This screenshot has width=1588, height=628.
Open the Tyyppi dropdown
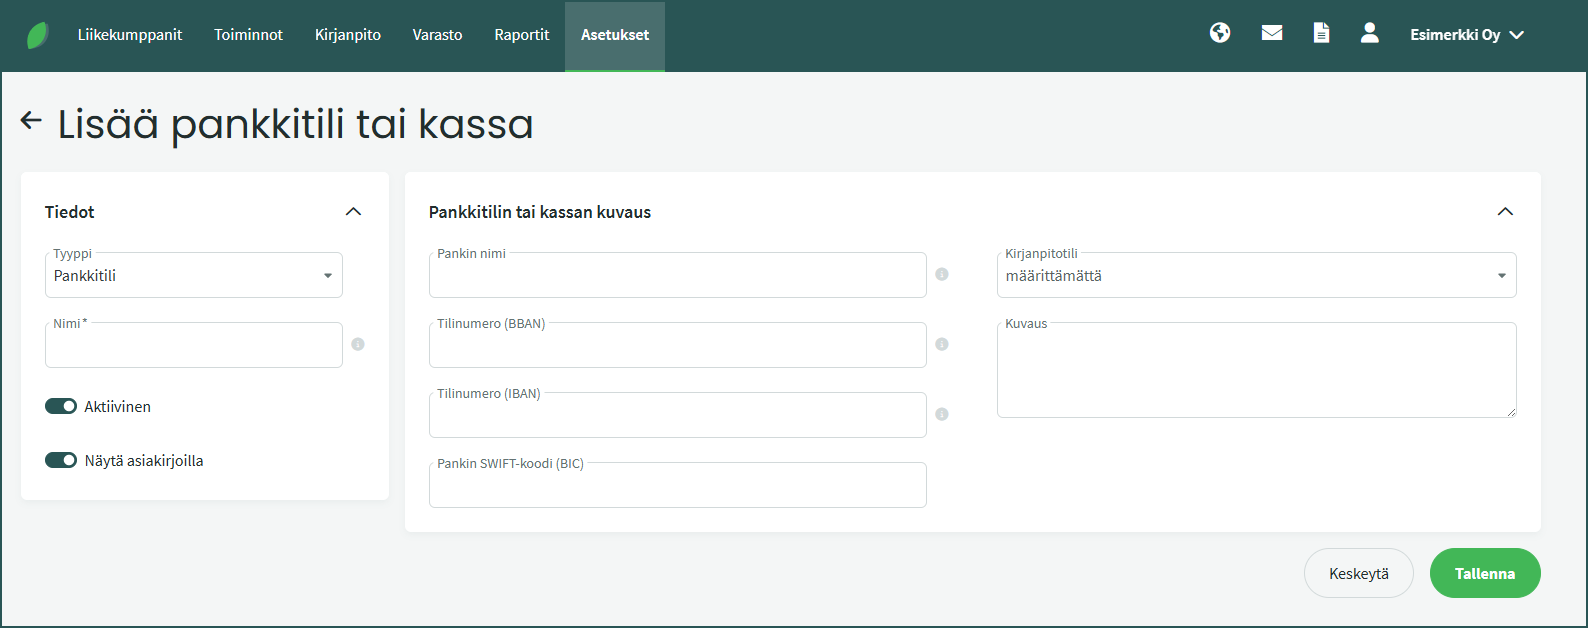tap(194, 276)
